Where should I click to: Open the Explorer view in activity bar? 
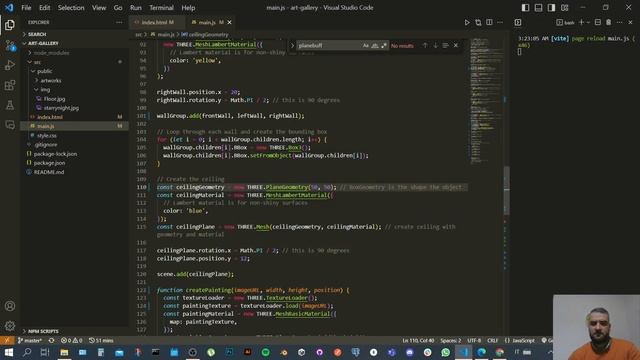point(10,25)
